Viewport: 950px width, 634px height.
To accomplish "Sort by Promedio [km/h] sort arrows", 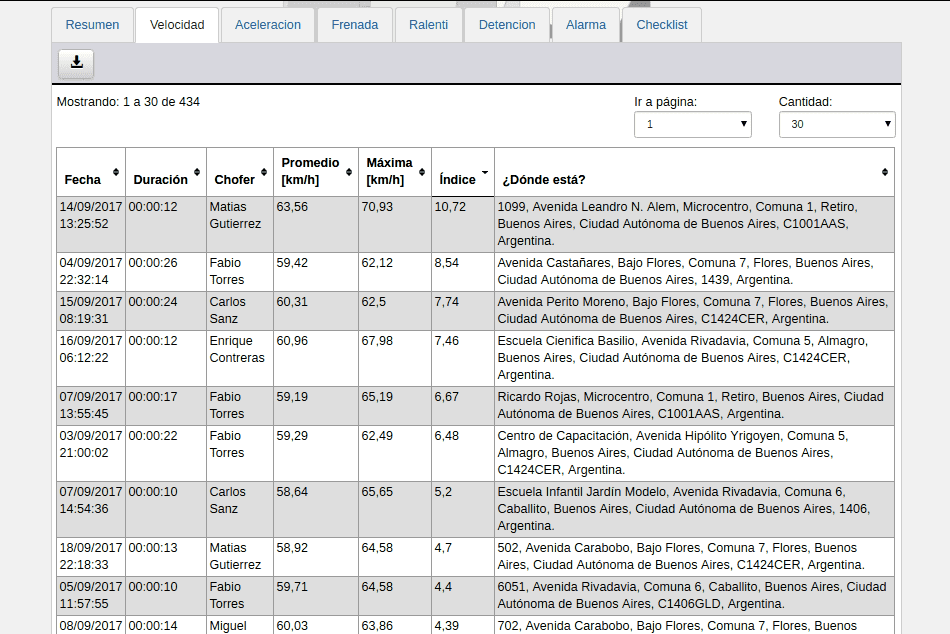I will click(349, 172).
